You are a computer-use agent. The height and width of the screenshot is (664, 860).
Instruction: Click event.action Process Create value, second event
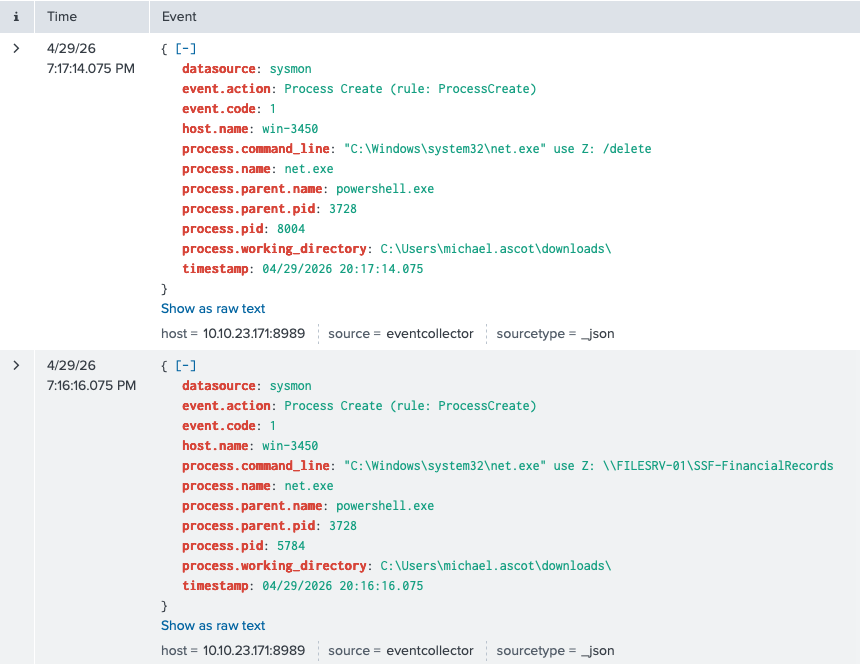[410, 406]
